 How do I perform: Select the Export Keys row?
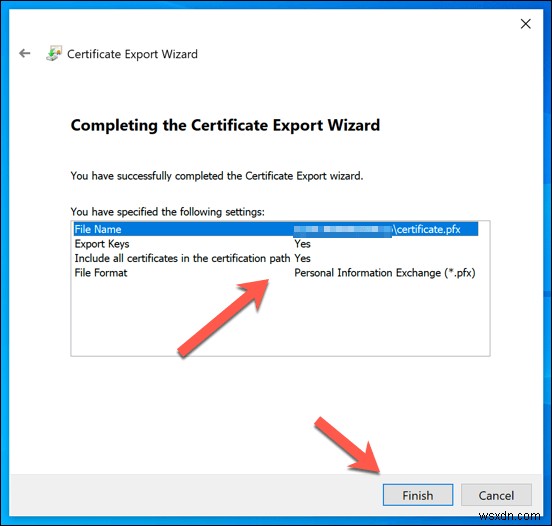point(276,244)
